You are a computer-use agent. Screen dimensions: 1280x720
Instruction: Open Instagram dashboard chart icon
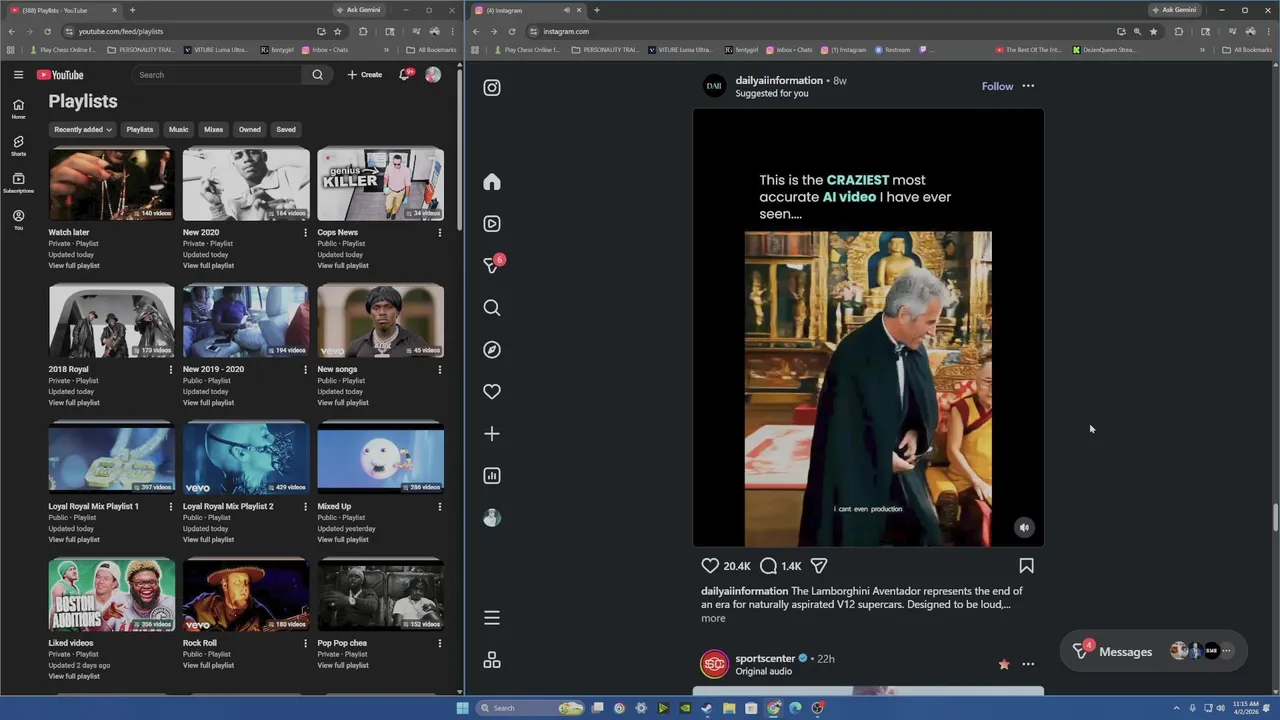[x=492, y=476]
